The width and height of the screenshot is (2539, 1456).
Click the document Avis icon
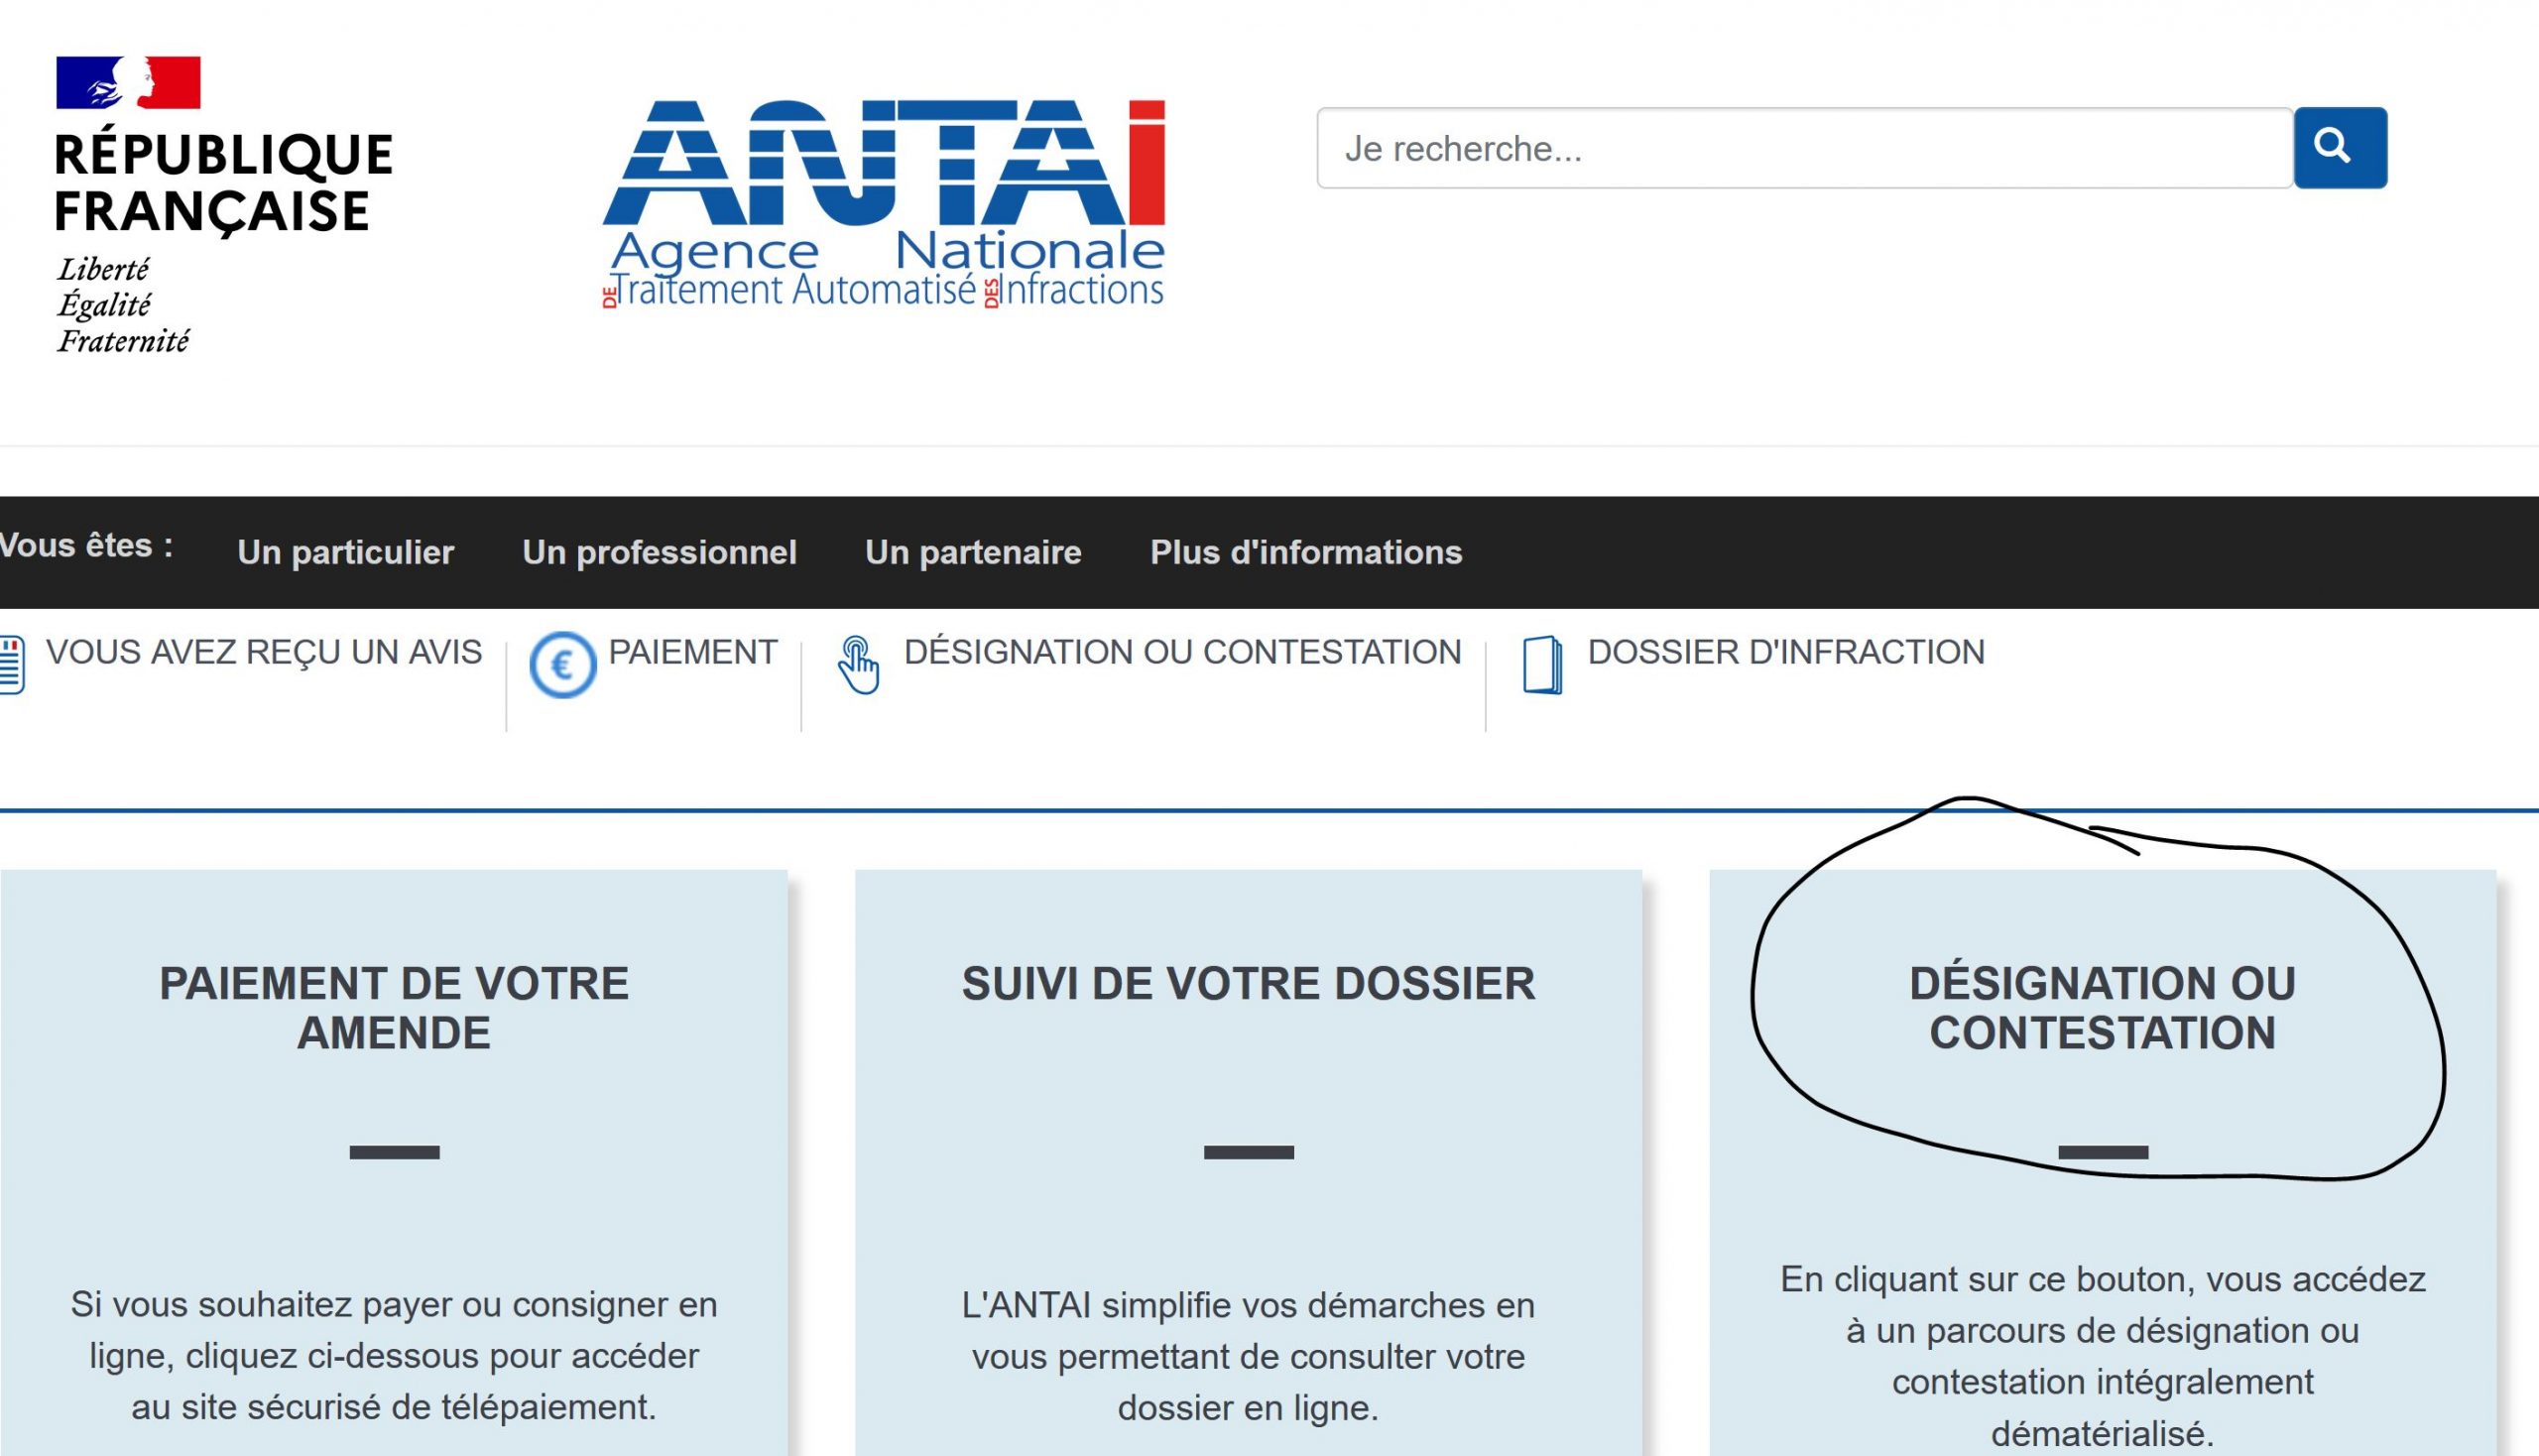(12, 665)
